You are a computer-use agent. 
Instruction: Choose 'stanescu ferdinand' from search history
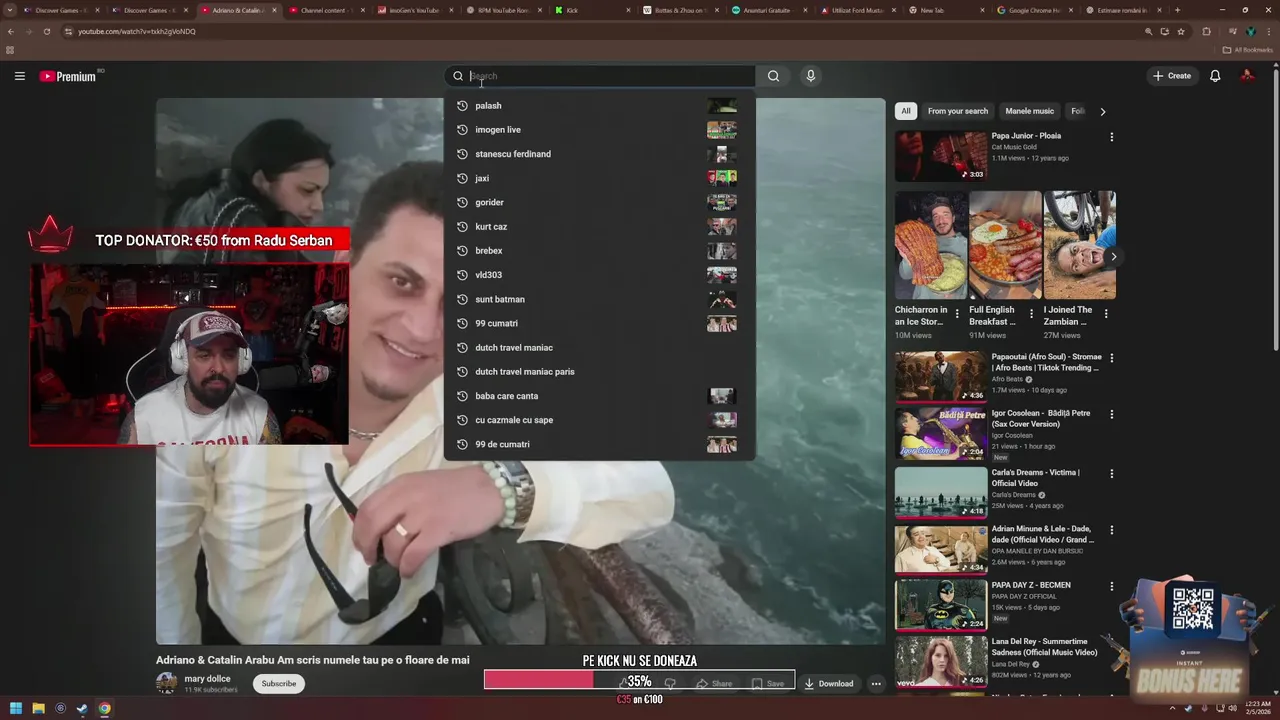pyautogui.click(x=599, y=154)
